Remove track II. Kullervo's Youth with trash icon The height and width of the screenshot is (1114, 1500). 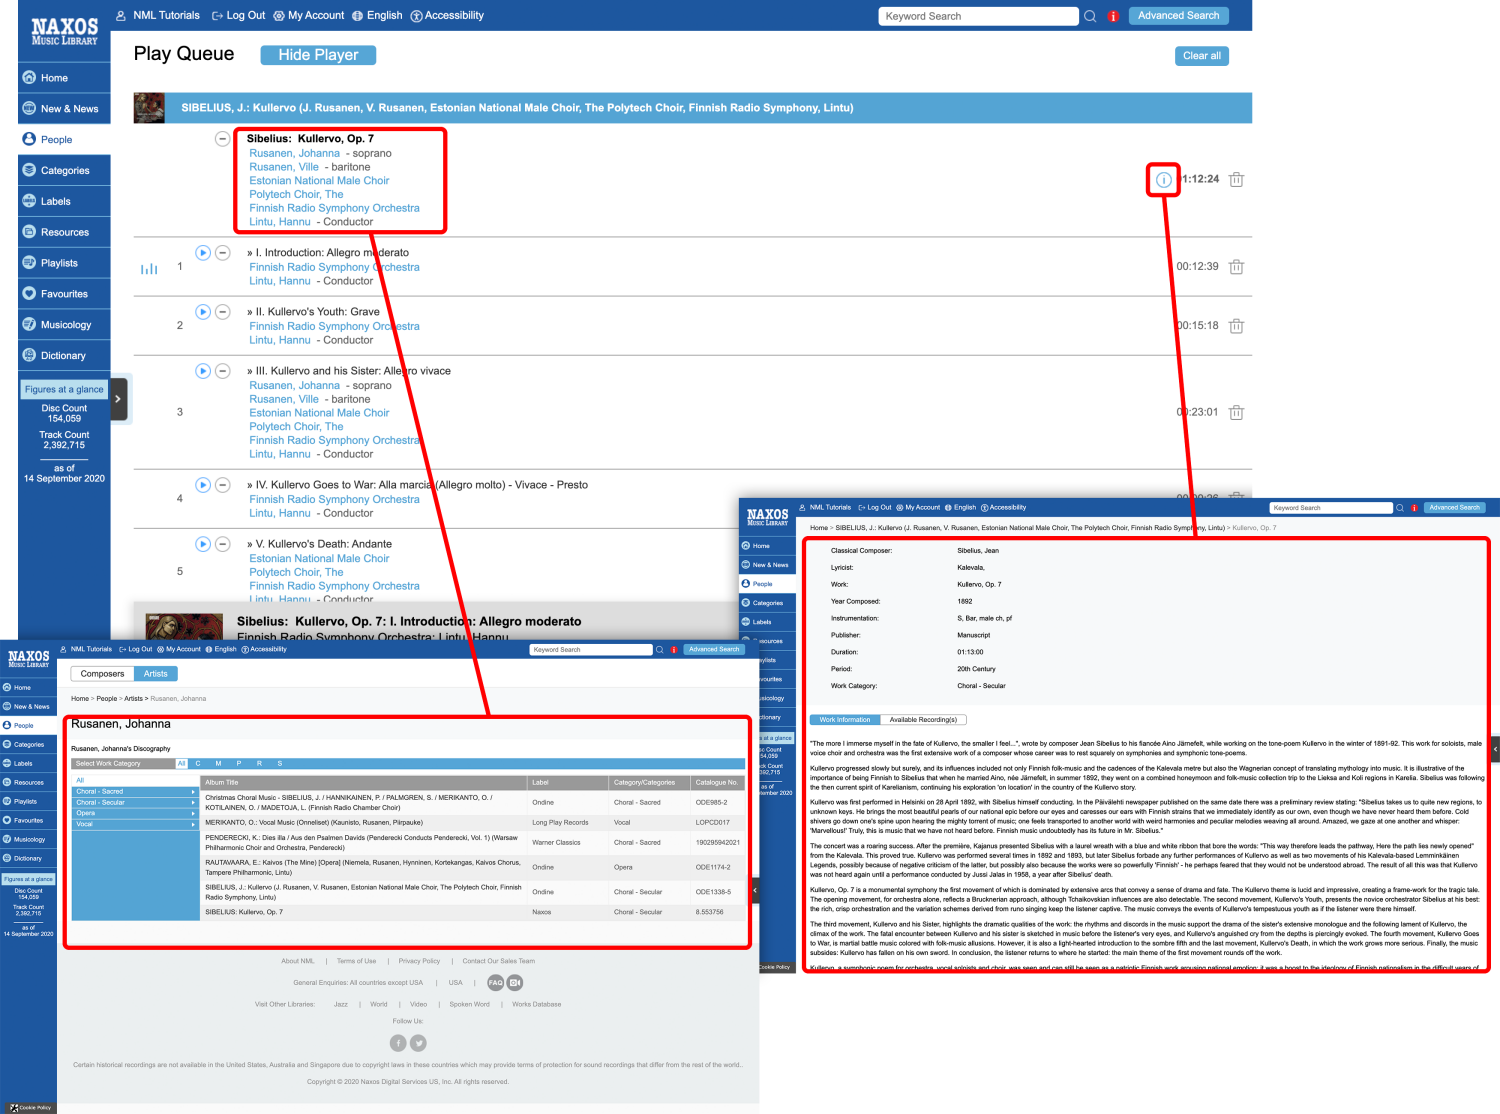[1236, 326]
